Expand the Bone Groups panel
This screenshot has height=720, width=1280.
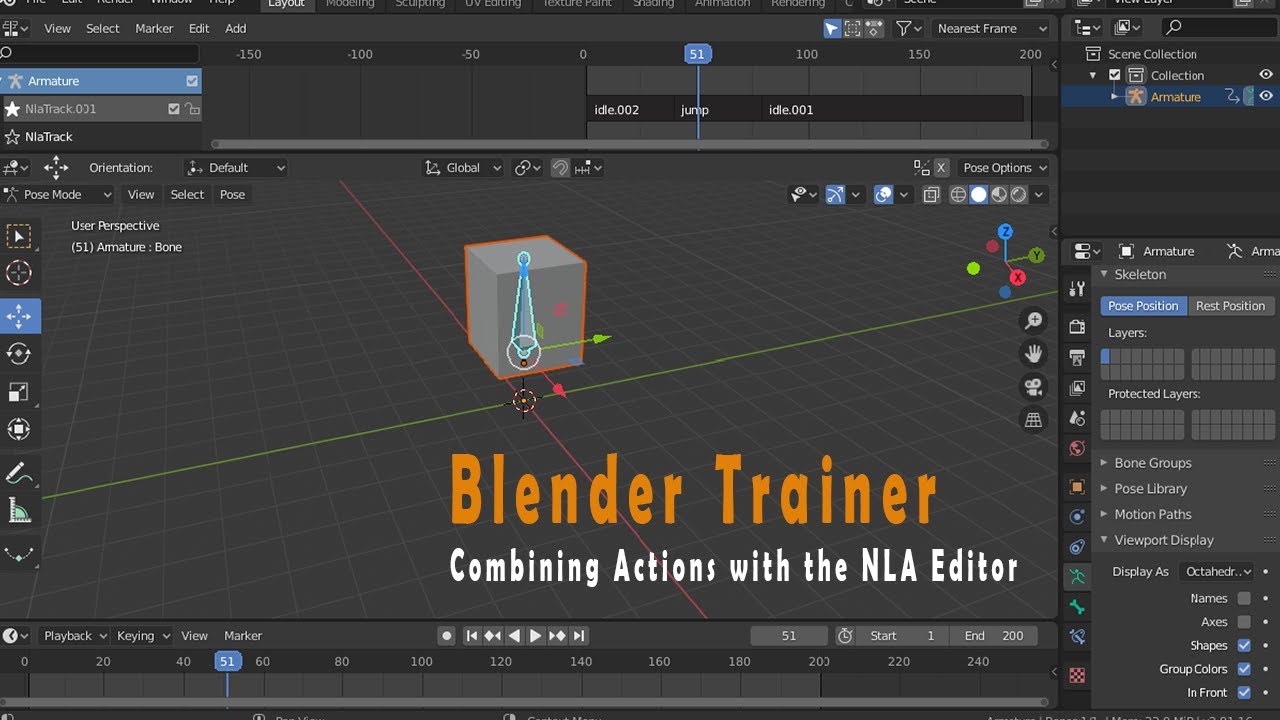(1152, 463)
